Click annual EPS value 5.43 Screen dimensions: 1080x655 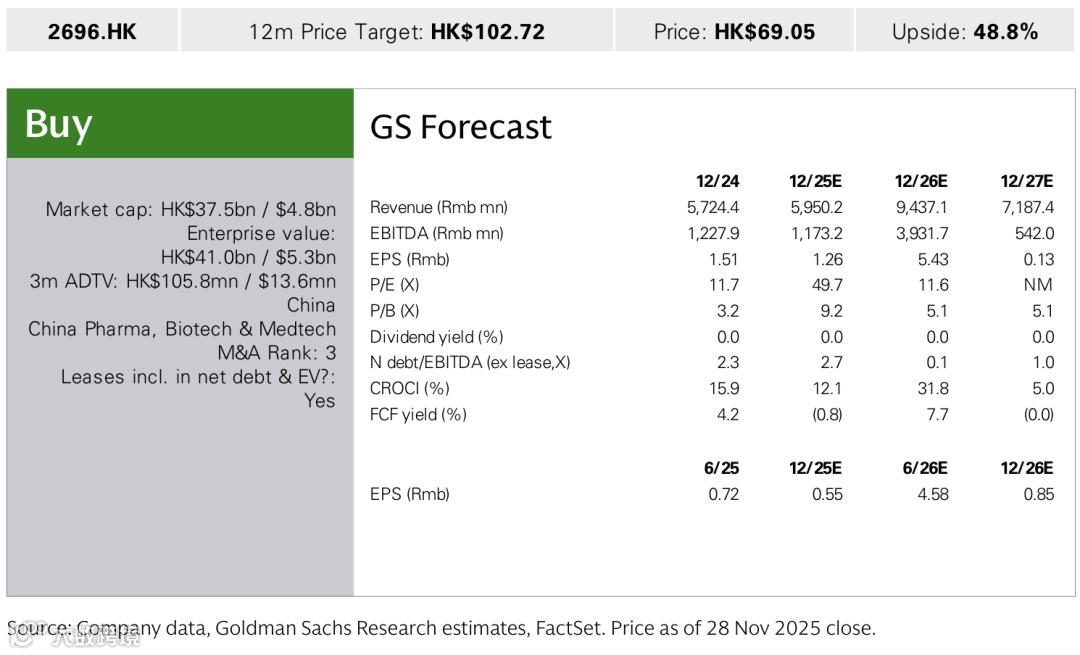click(x=933, y=260)
